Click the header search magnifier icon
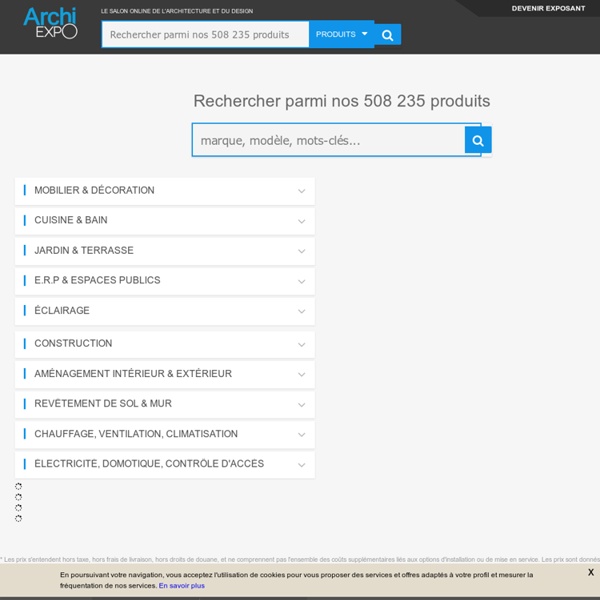 pos(388,35)
